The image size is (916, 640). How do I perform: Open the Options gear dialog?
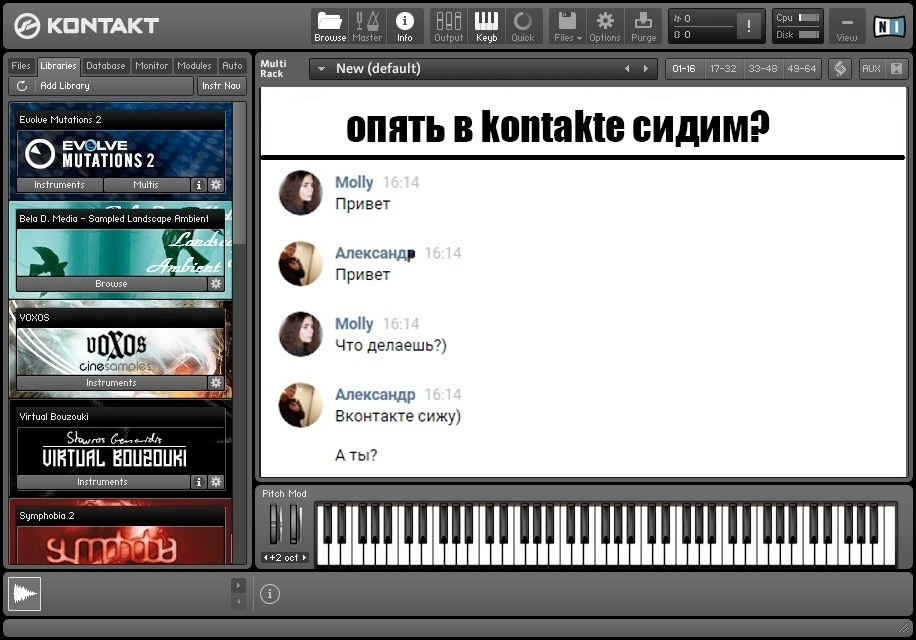[x=605, y=26]
